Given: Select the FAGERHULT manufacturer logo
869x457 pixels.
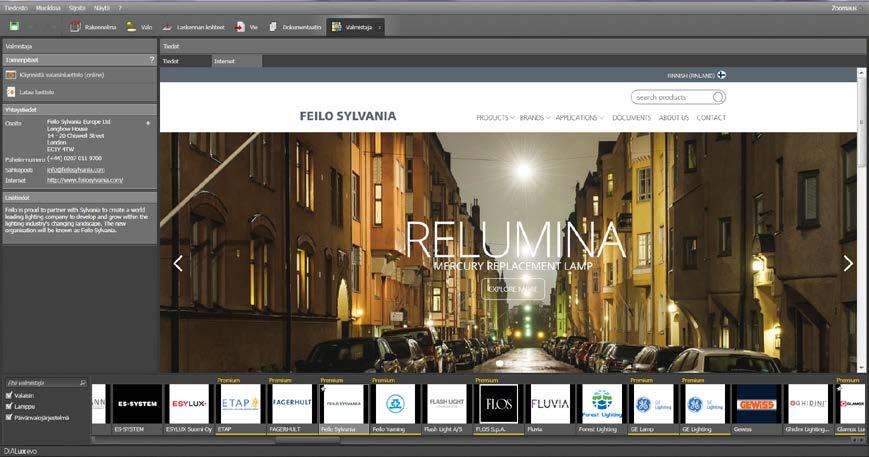Looking at the screenshot, I should [292, 404].
